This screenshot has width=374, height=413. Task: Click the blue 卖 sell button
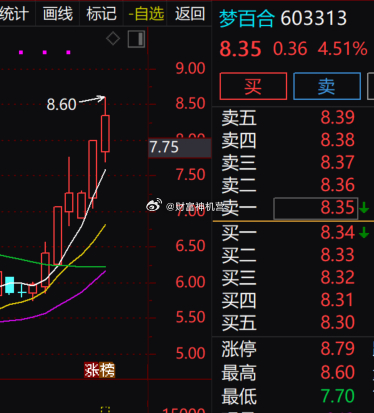(x=327, y=86)
